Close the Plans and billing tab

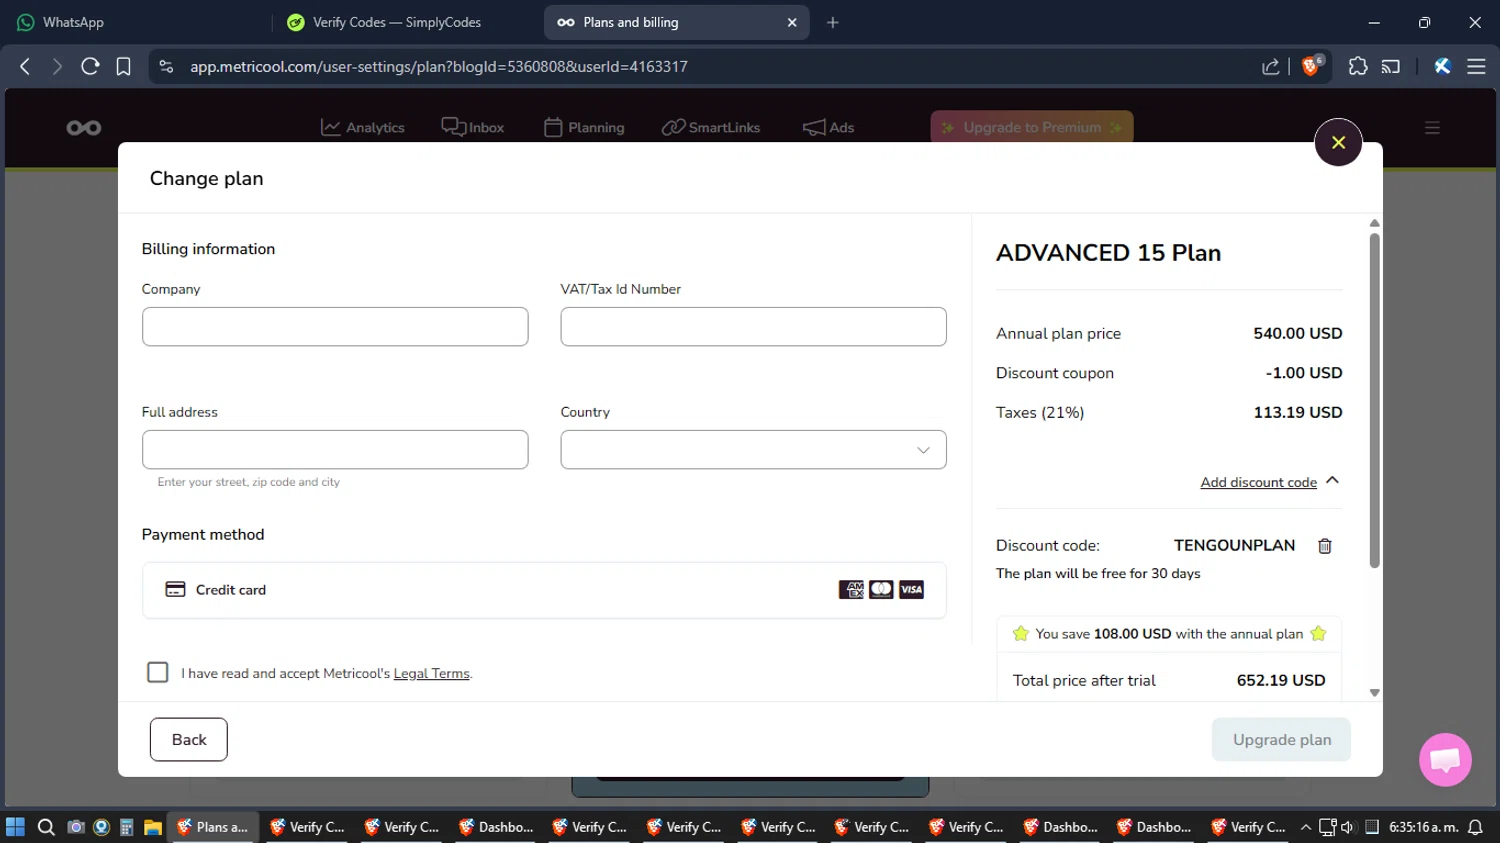tap(792, 22)
